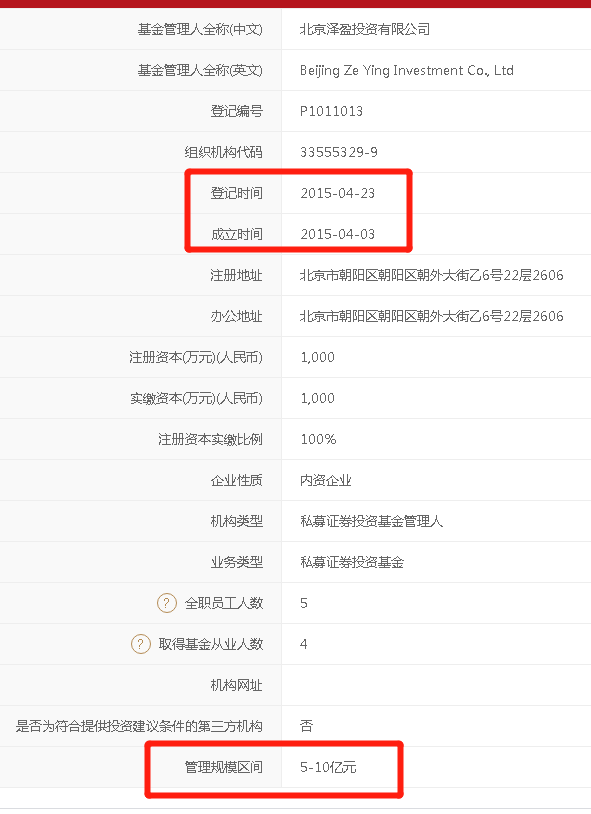Click 注册资本 value 1,000
This screenshot has width=591, height=814.
(x=317, y=357)
